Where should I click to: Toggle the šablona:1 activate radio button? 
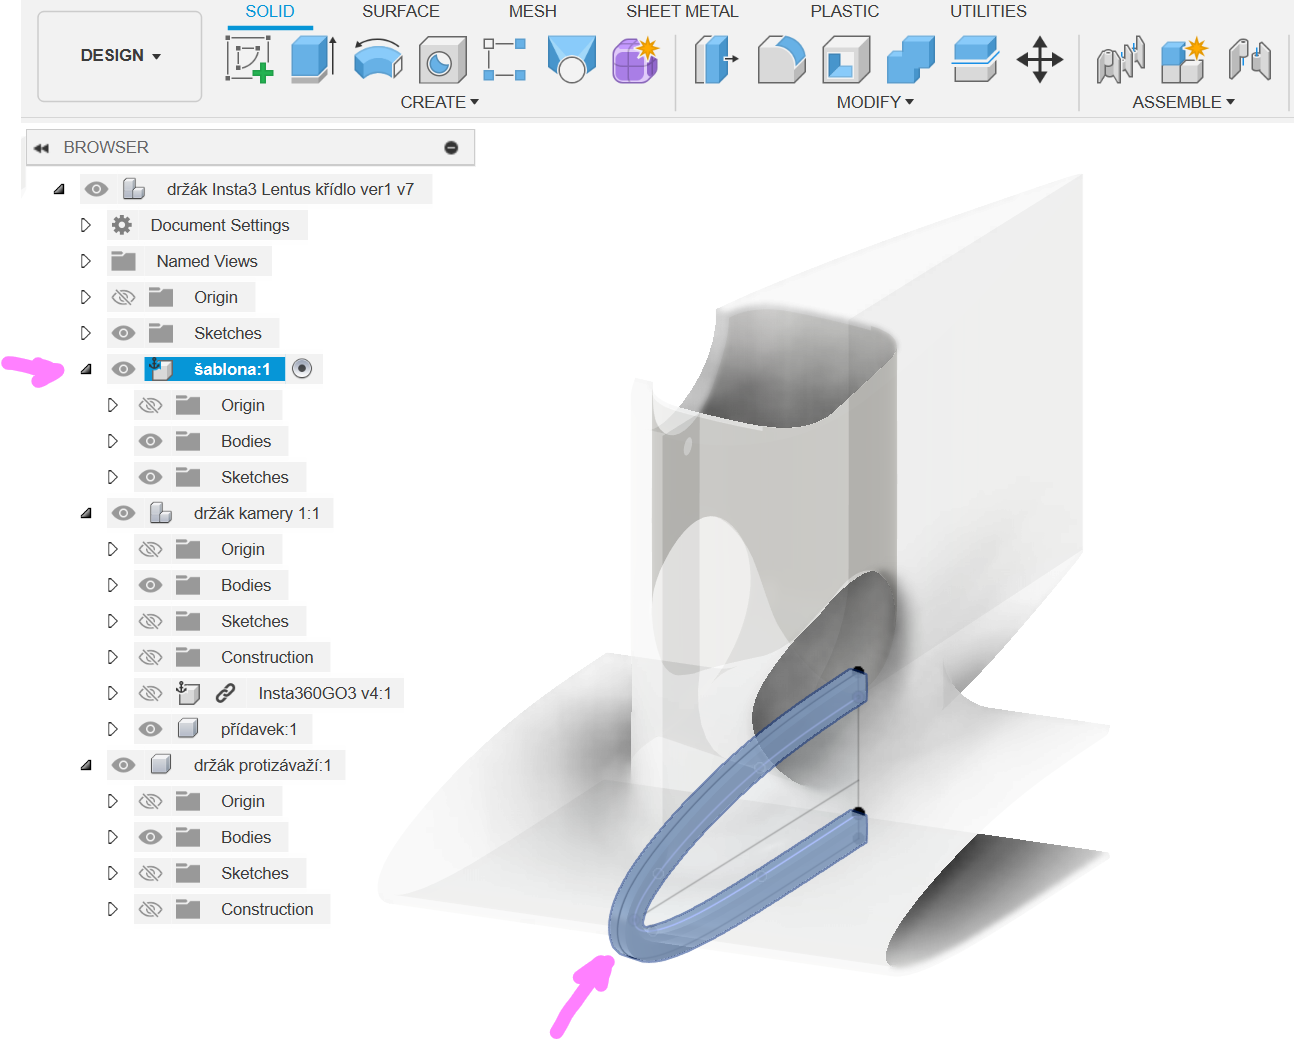[x=302, y=369]
